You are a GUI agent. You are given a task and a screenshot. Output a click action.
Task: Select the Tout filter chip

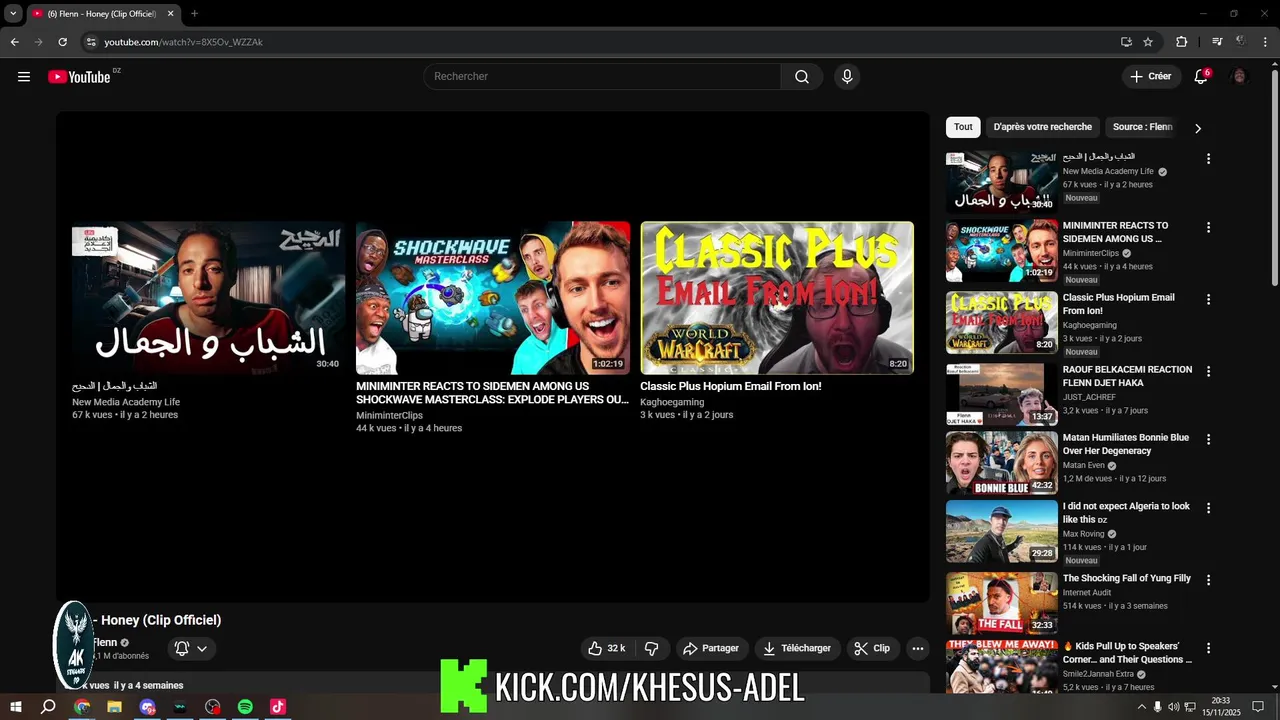[x=963, y=127]
